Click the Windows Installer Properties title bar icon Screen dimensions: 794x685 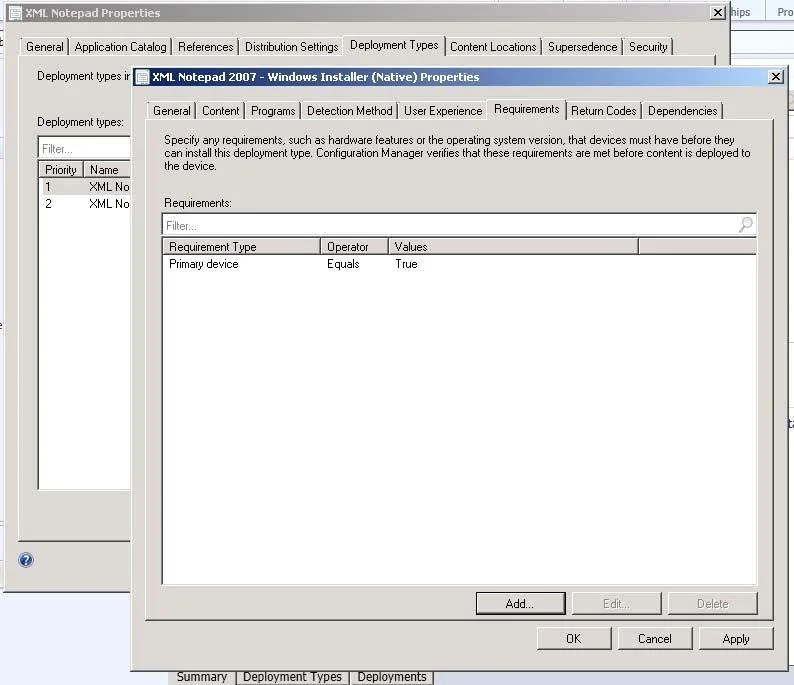(143, 77)
